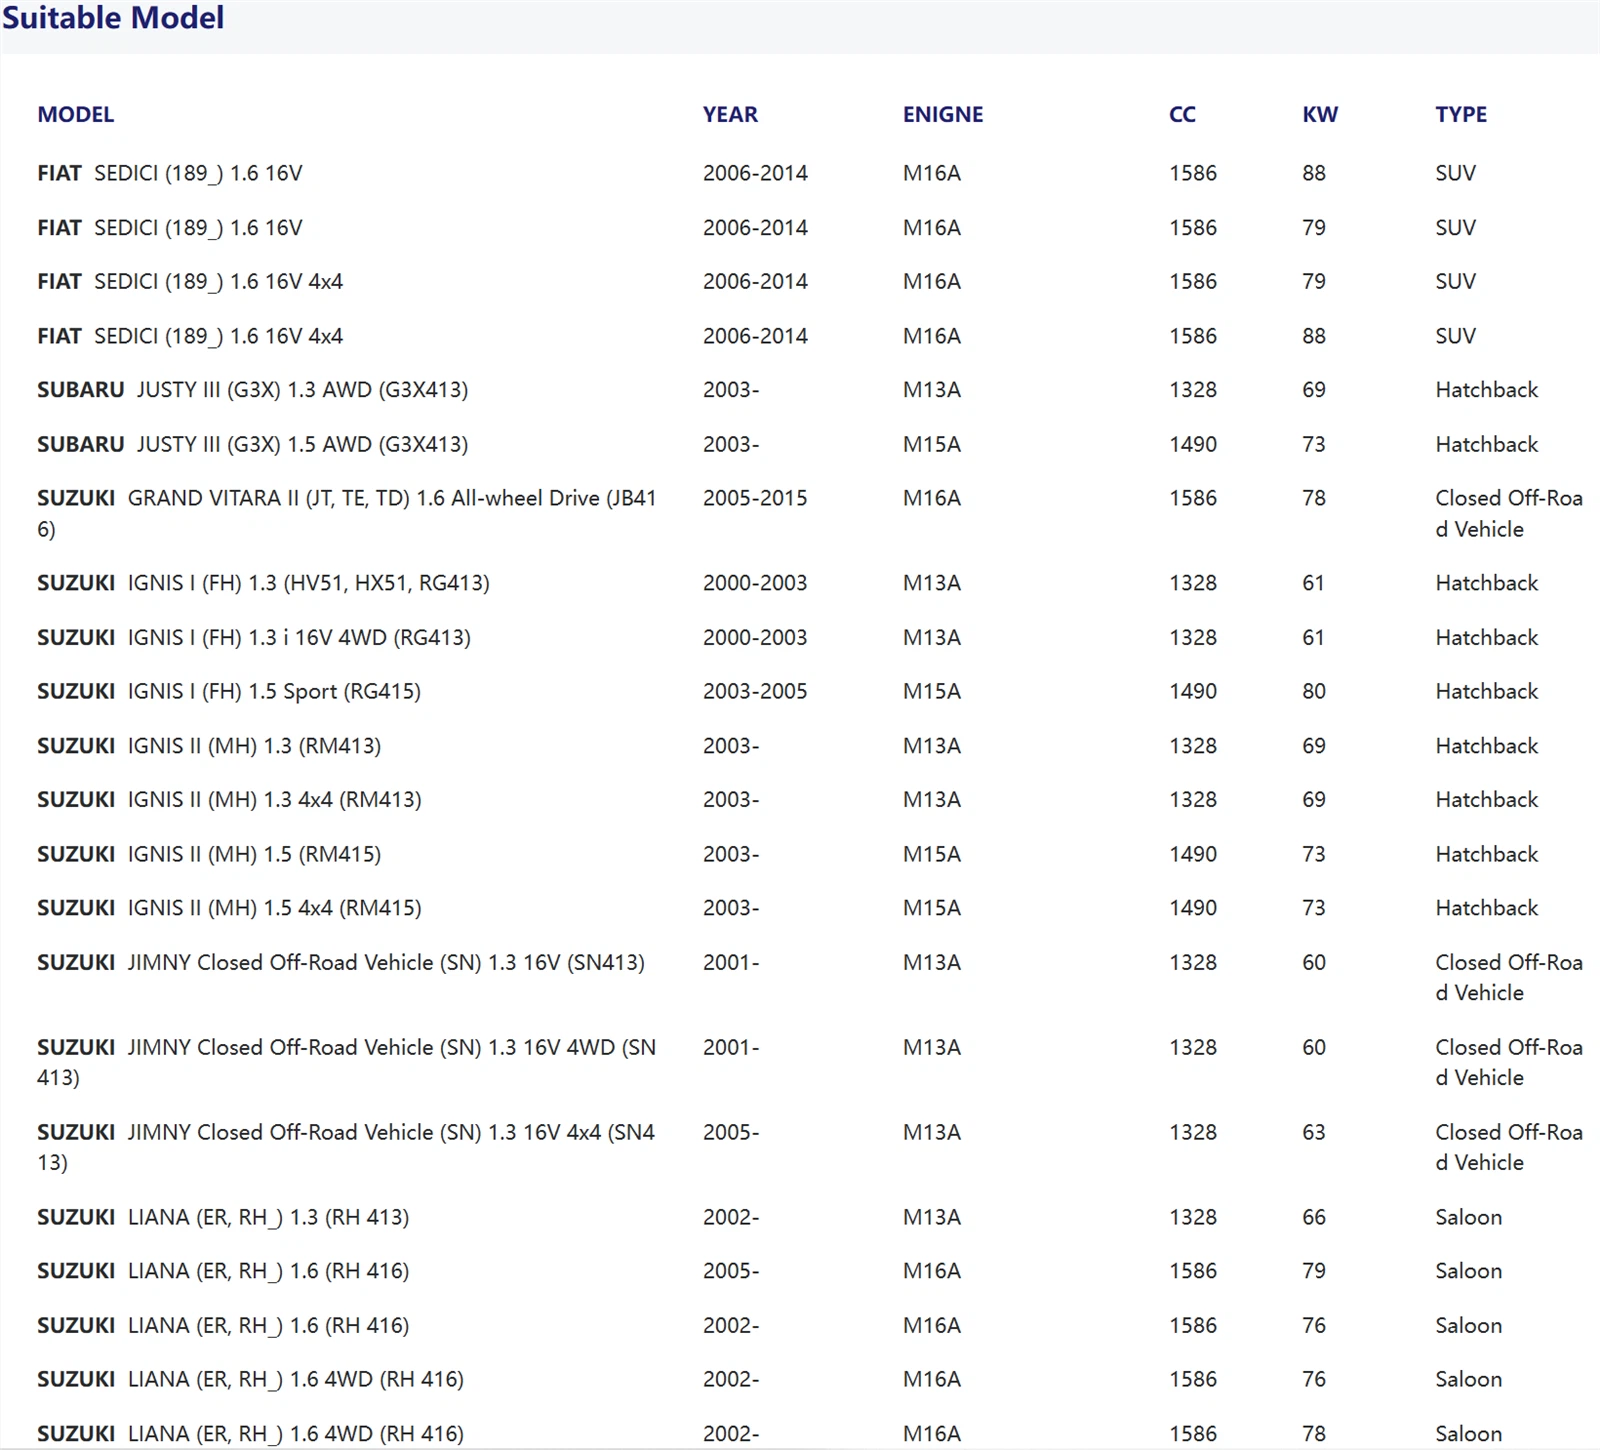This screenshot has height=1450, width=1600.
Task: Select the KW column header
Action: pos(1320,114)
